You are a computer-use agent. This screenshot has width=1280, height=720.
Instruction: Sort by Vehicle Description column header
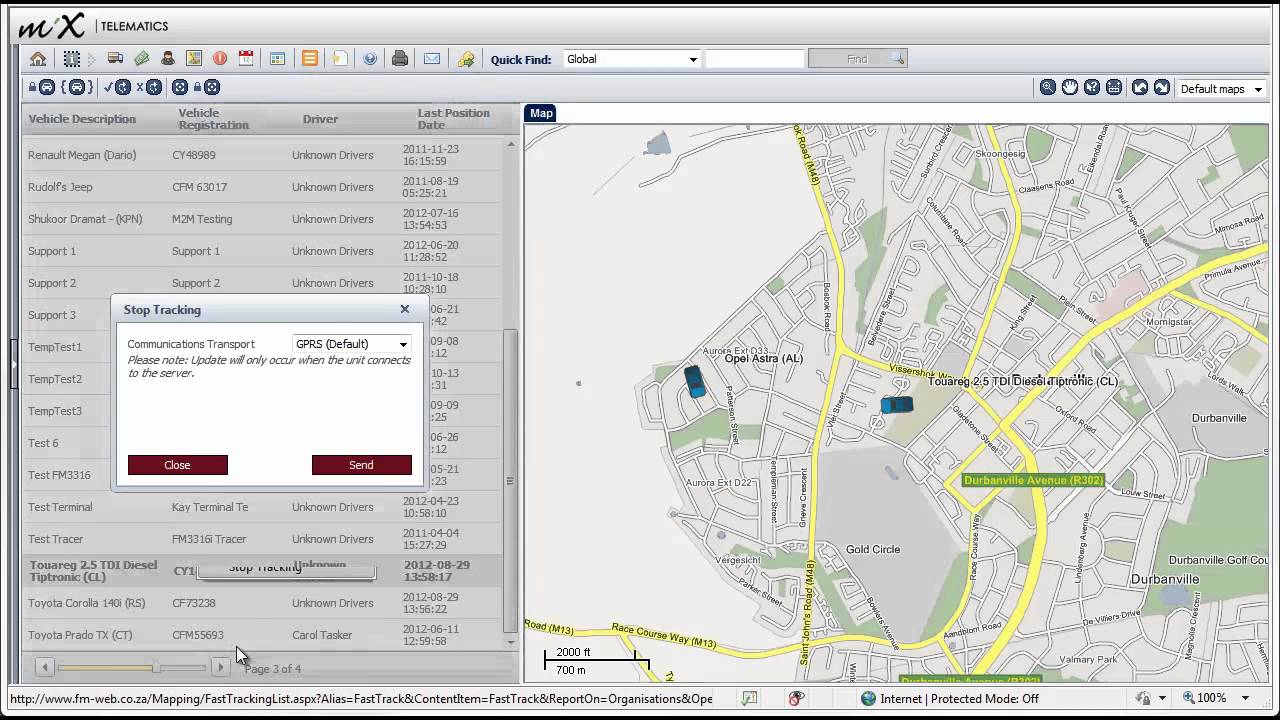[x=82, y=119]
